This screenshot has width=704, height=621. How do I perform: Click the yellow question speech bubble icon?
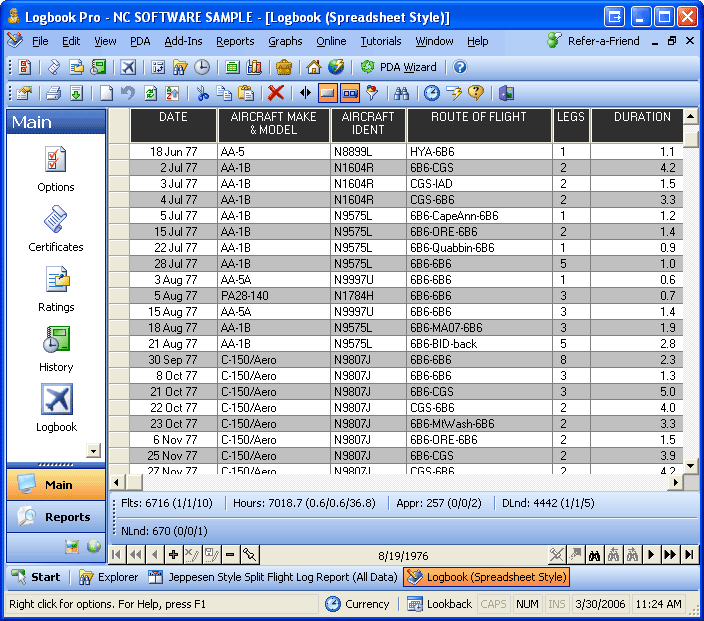click(475, 93)
